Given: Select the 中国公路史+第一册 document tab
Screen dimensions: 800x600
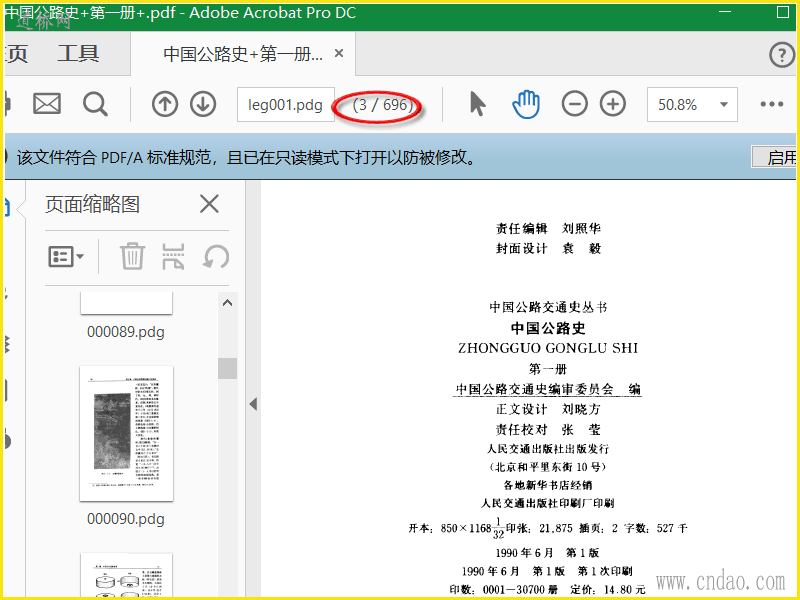Looking at the screenshot, I should [243, 54].
